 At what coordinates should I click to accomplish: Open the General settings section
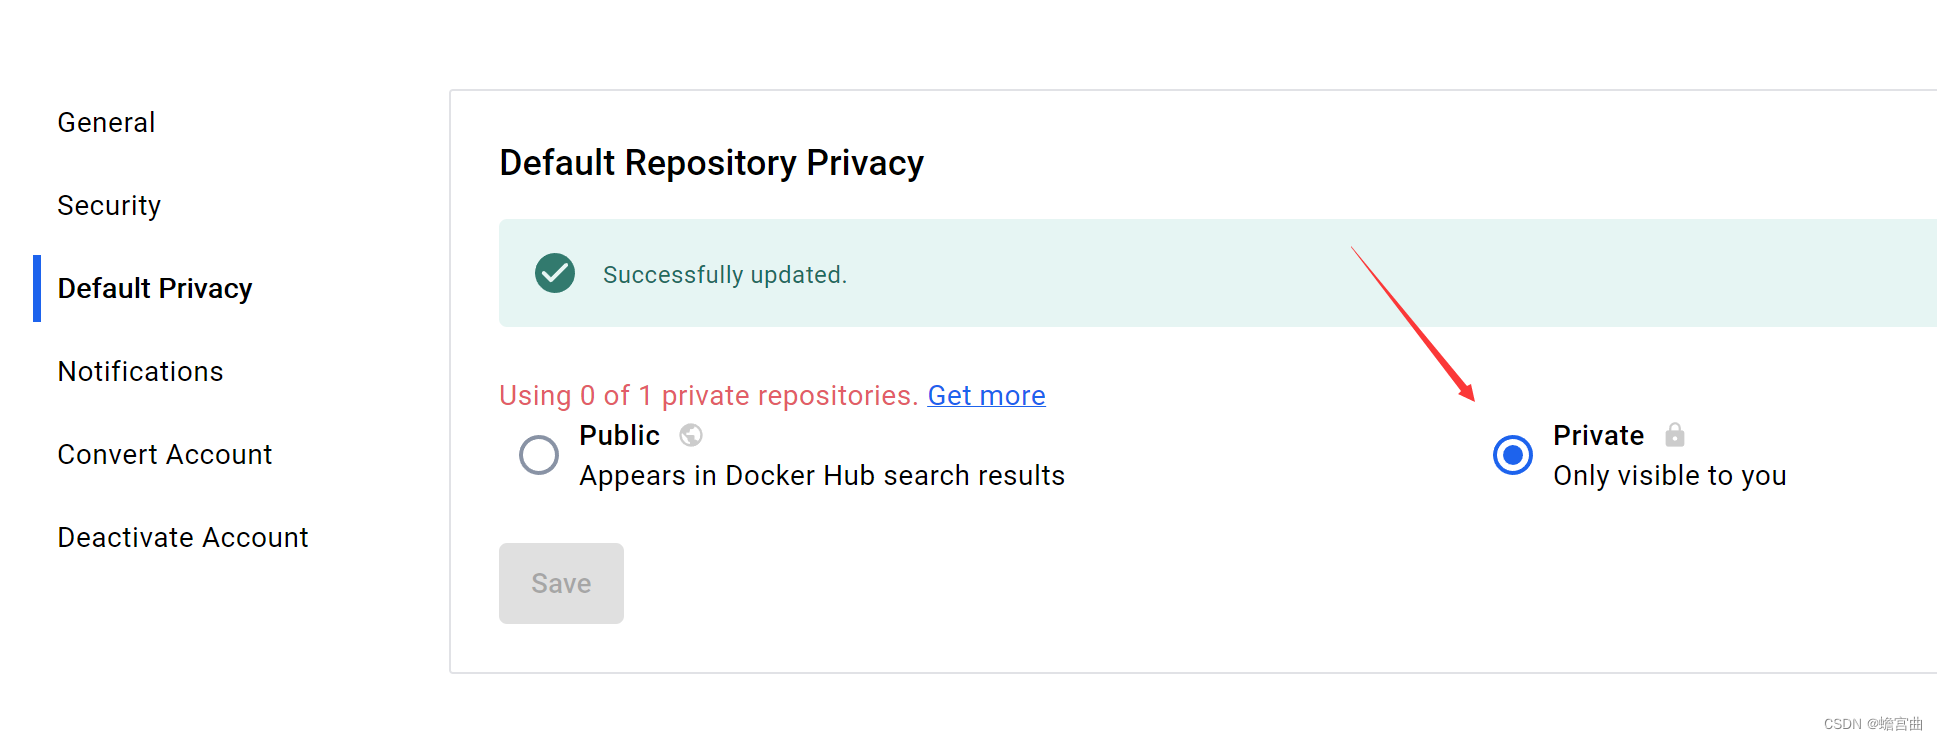[x=106, y=122]
